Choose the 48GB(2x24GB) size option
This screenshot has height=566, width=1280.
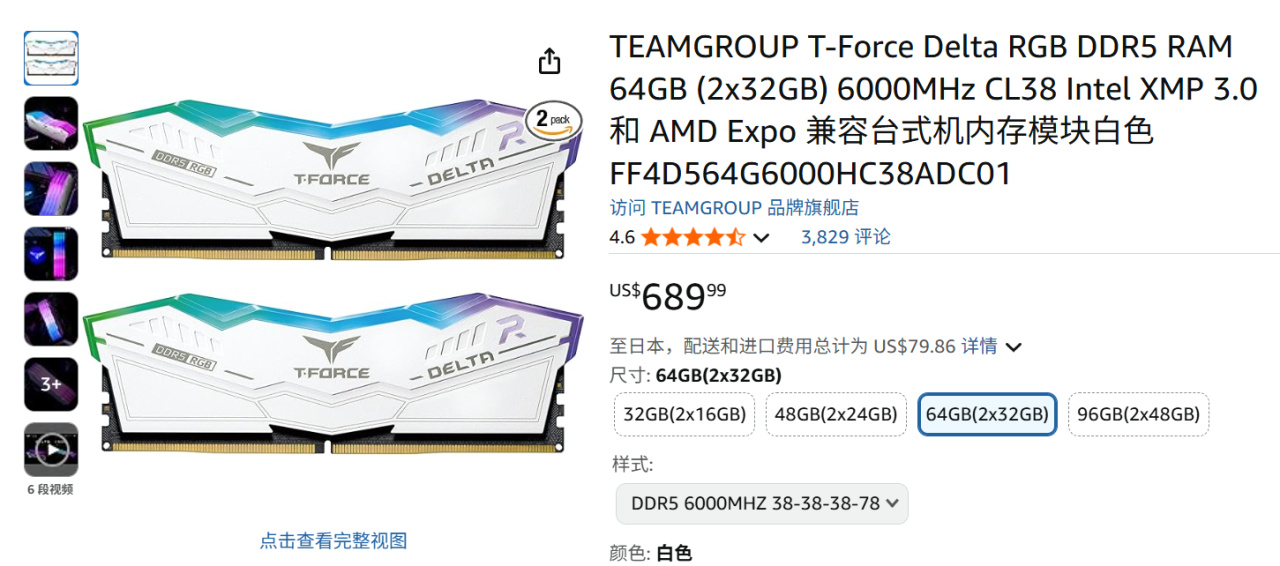(836, 414)
